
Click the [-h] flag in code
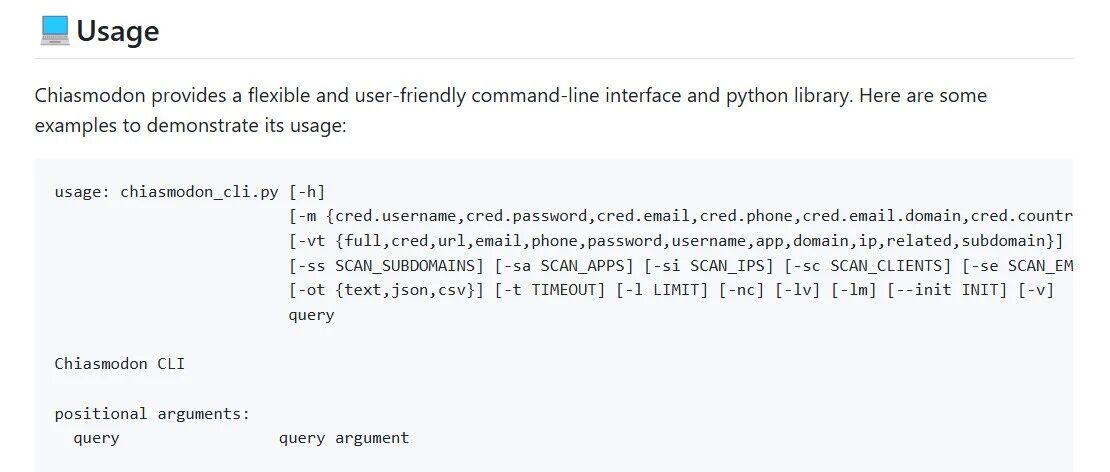(x=307, y=192)
